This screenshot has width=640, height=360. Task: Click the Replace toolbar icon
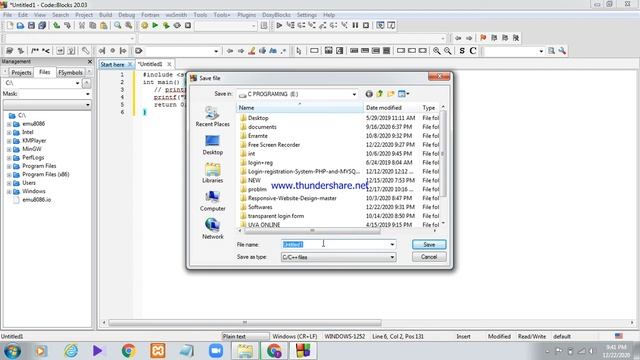(x=129, y=26)
